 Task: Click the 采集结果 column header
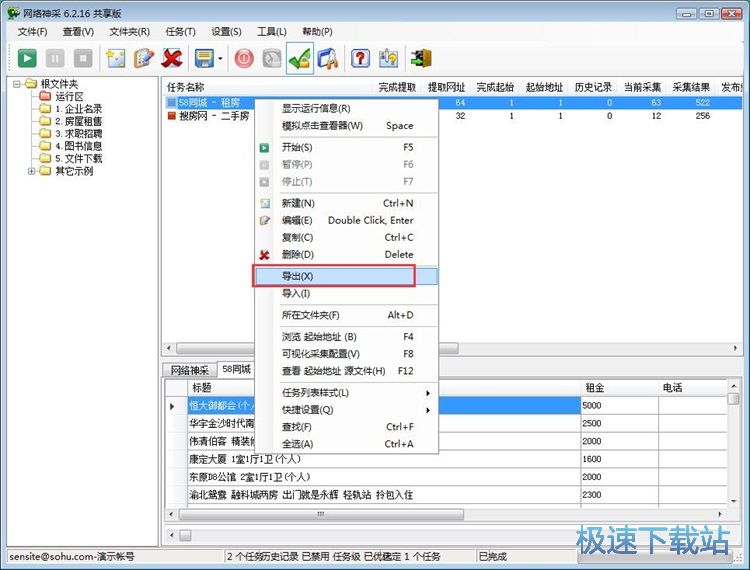click(691, 87)
